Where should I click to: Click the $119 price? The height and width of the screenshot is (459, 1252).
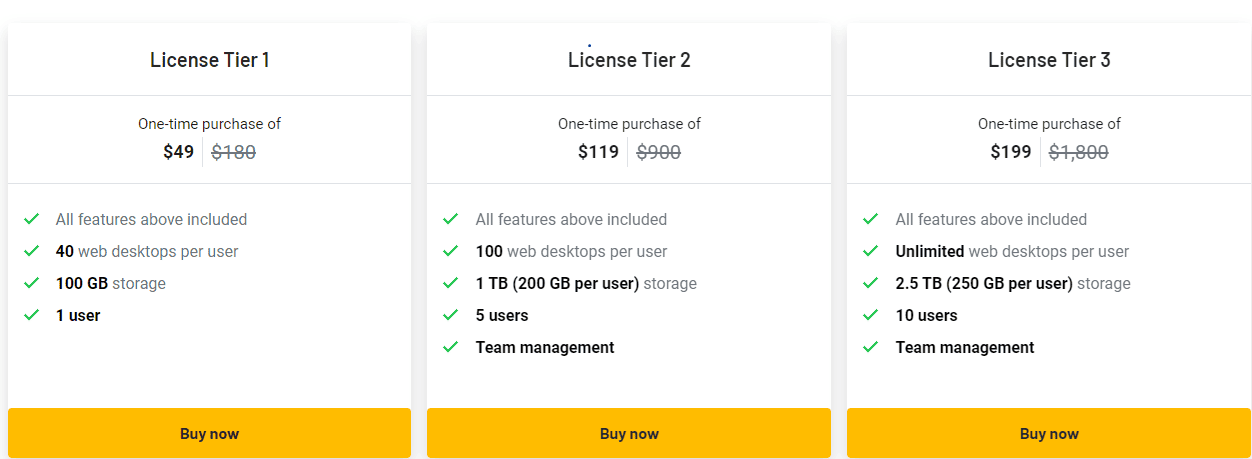598,152
